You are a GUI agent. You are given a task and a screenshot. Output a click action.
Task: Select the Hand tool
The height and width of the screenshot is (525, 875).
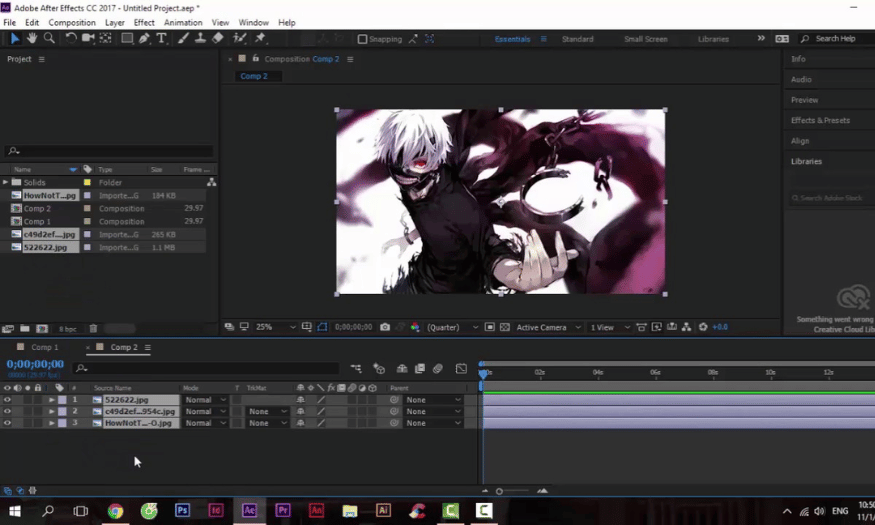[x=32, y=38]
